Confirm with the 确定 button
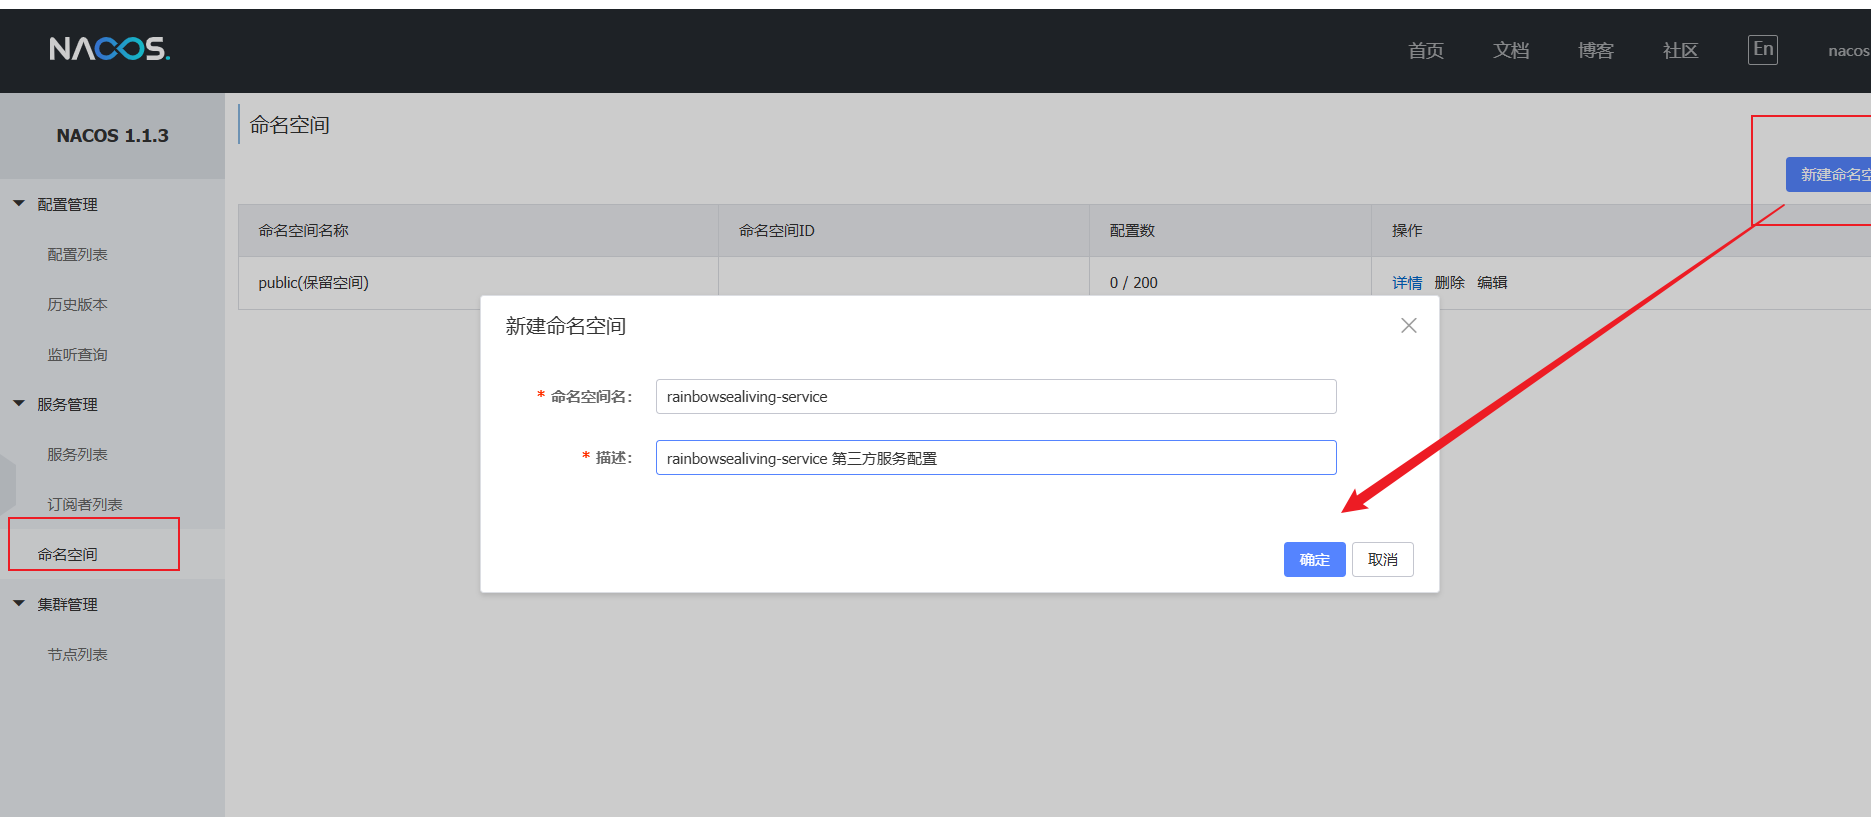 [x=1314, y=559]
